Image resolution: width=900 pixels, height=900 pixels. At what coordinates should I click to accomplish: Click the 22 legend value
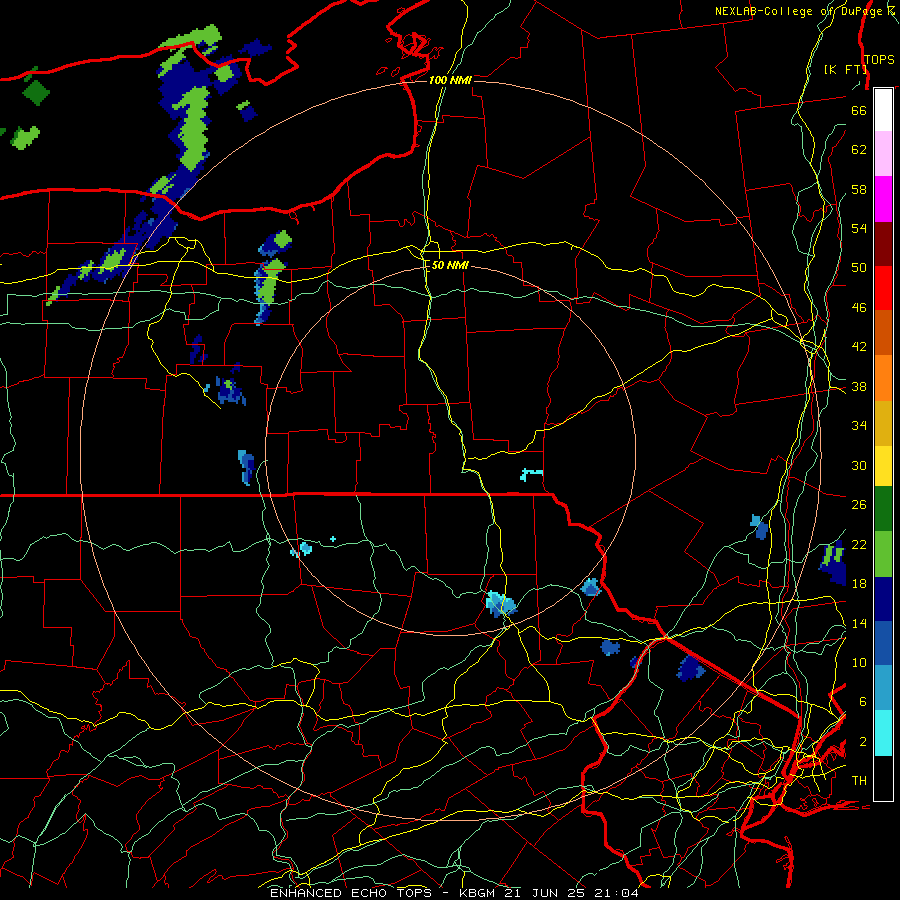pos(859,544)
